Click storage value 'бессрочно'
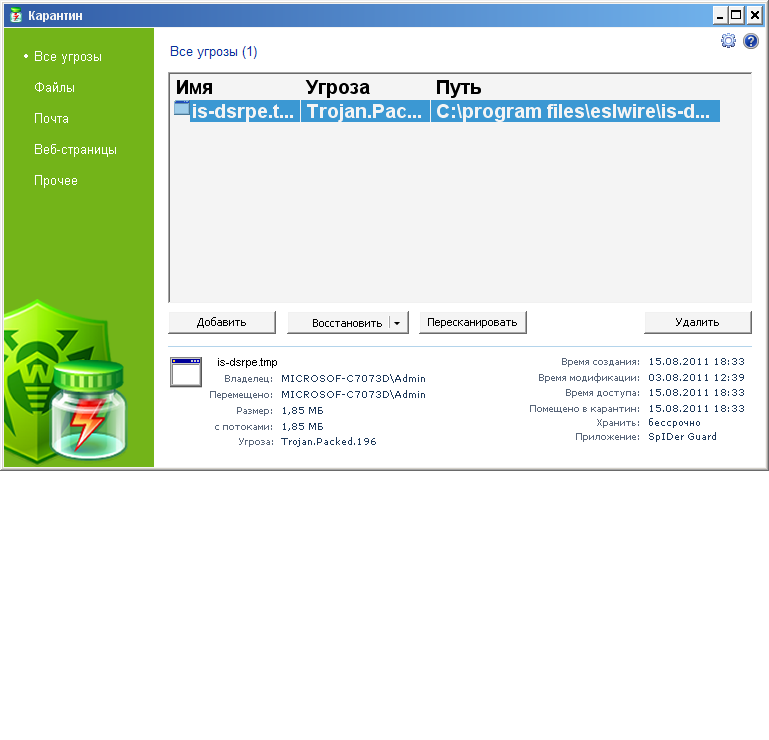The height and width of the screenshot is (740, 769). coord(674,422)
